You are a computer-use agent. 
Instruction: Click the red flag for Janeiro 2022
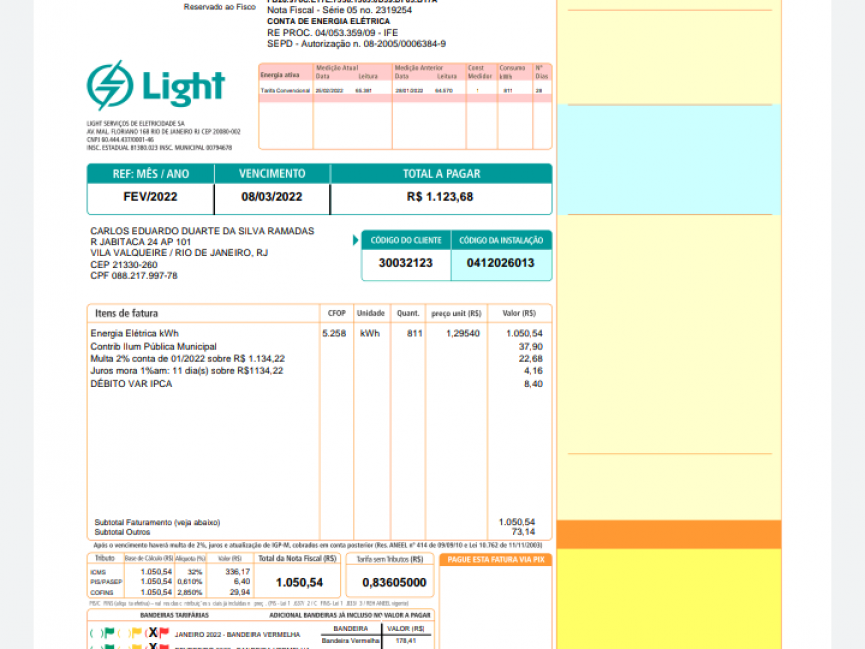pos(163,633)
